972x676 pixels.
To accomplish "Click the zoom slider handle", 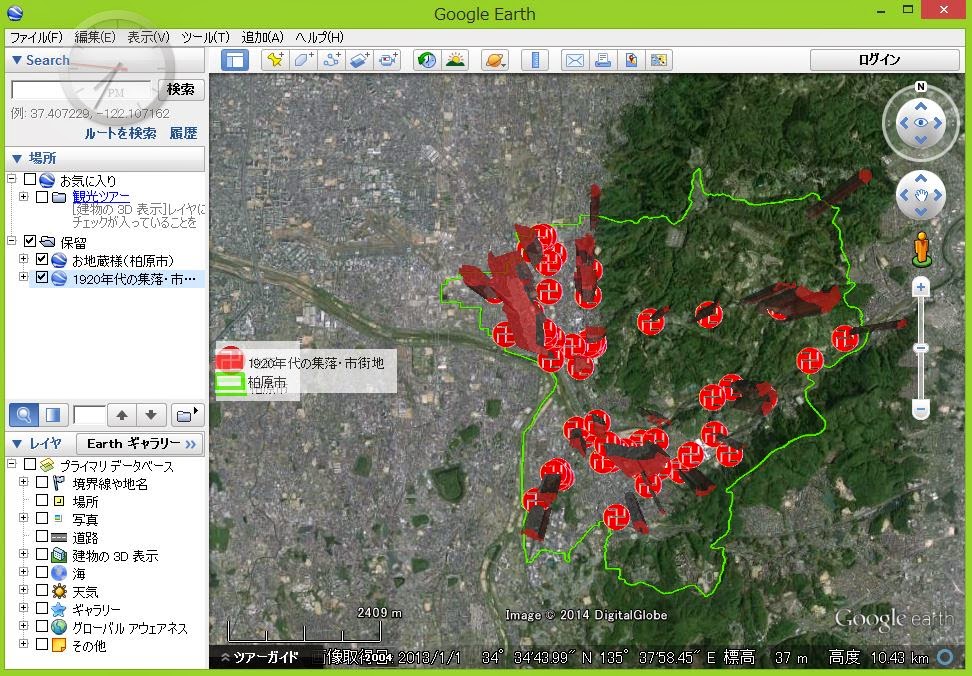I will [921, 348].
